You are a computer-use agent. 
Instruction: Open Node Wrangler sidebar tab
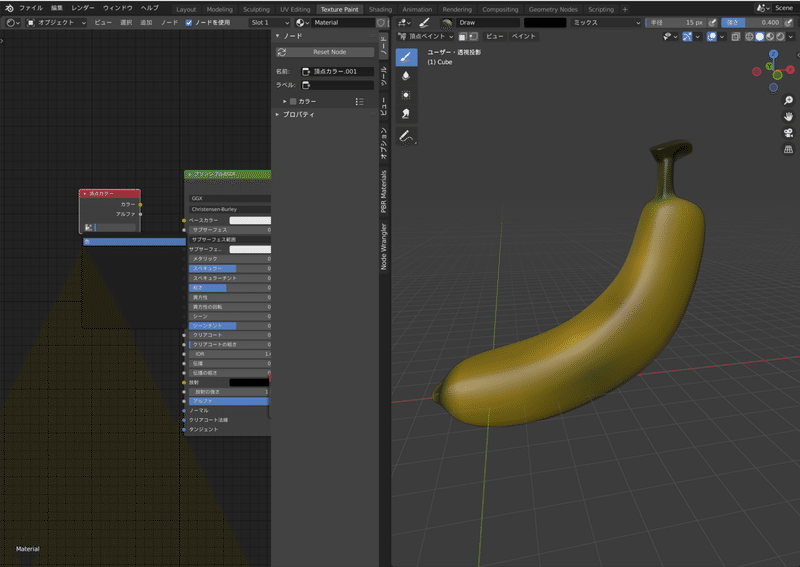click(x=384, y=247)
